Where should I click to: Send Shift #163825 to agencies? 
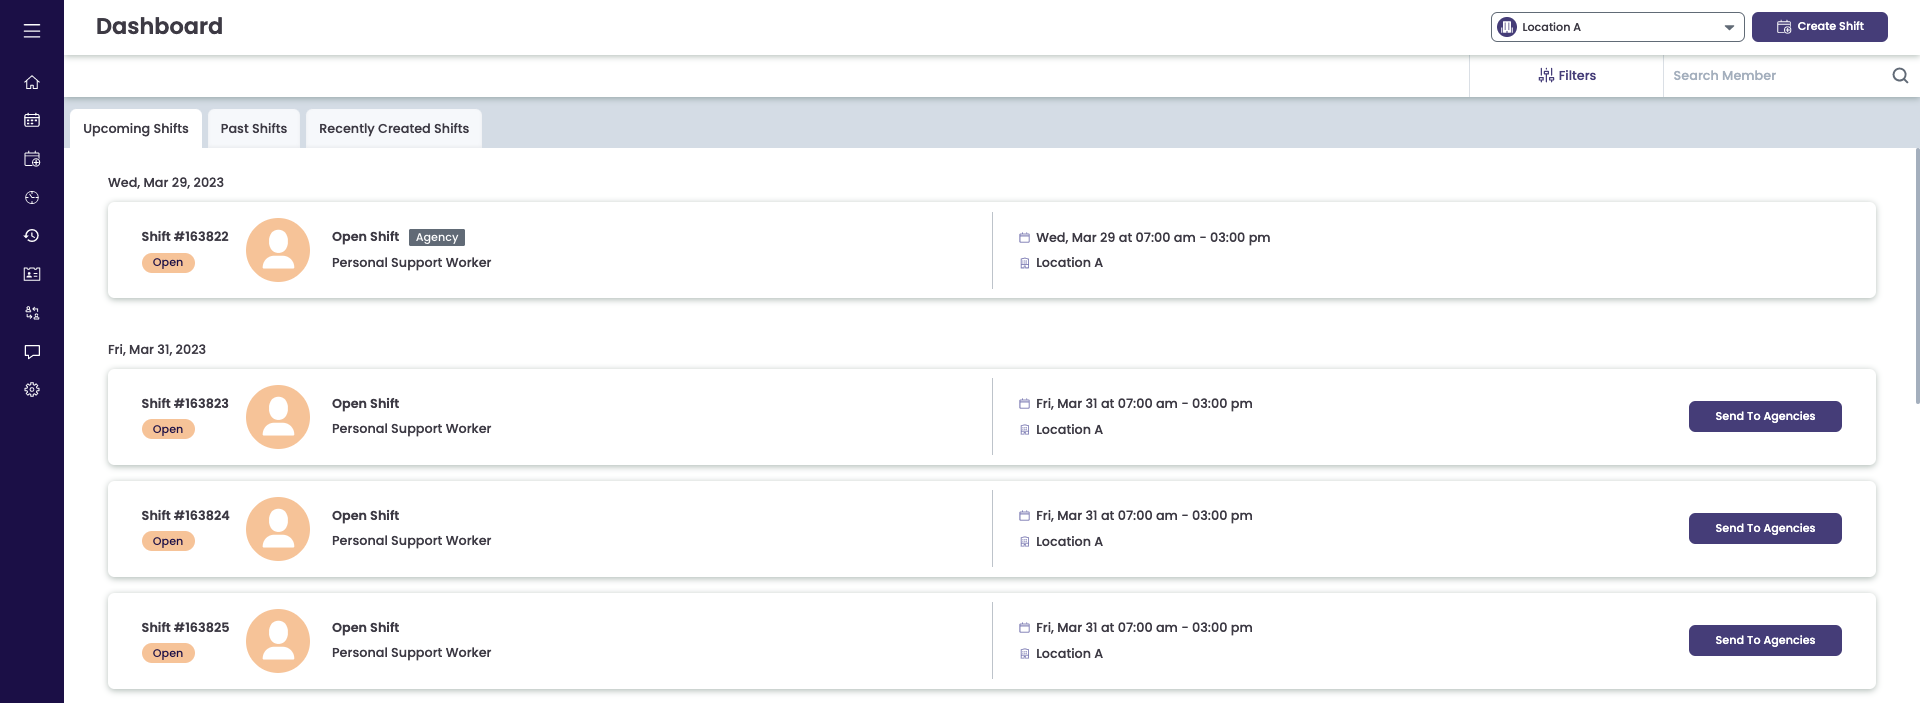pyautogui.click(x=1765, y=640)
